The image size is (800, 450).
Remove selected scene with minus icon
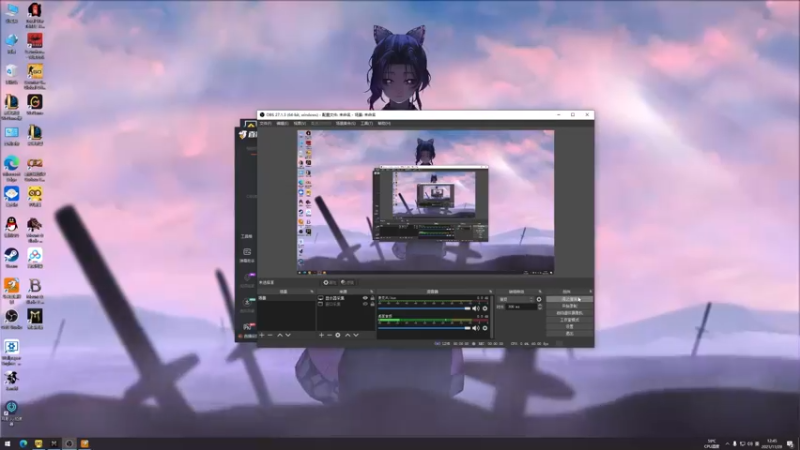pos(270,335)
